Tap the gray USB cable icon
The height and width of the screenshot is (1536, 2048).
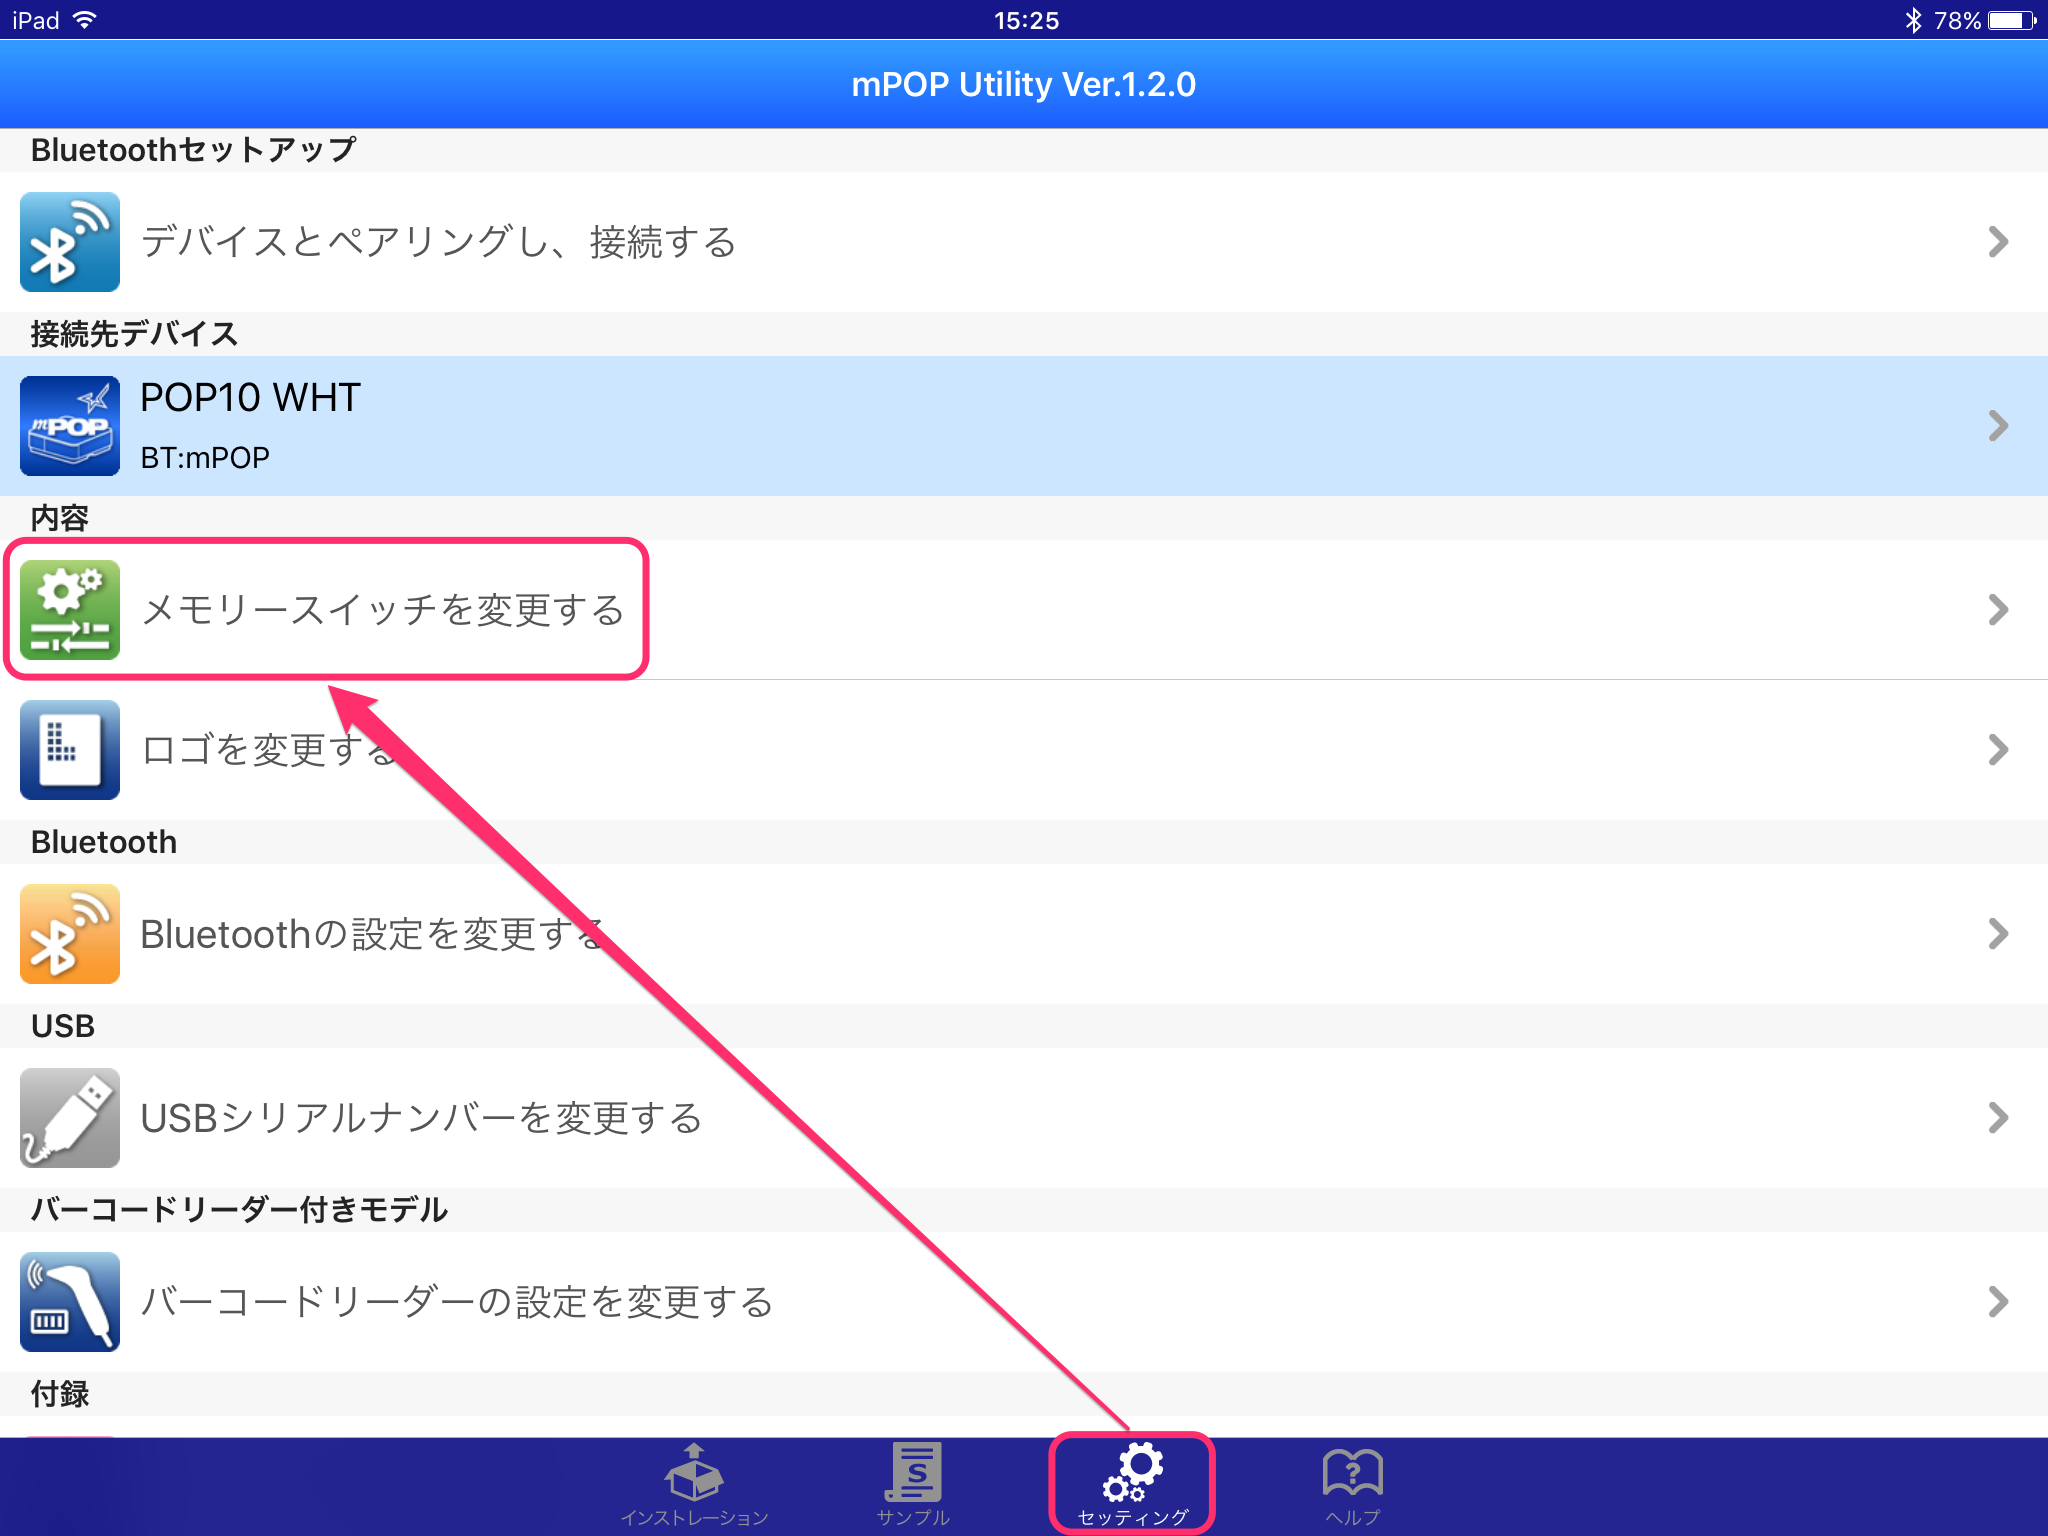[70, 1118]
